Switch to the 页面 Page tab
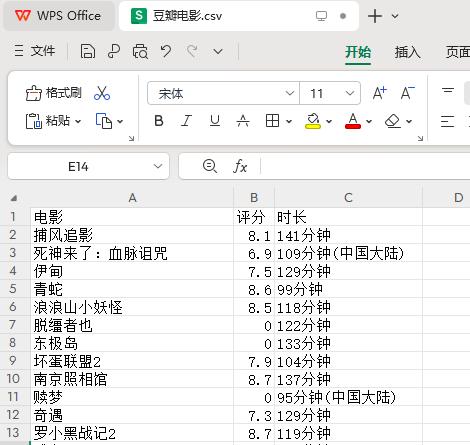The image size is (470, 445). click(x=458, y=52)
